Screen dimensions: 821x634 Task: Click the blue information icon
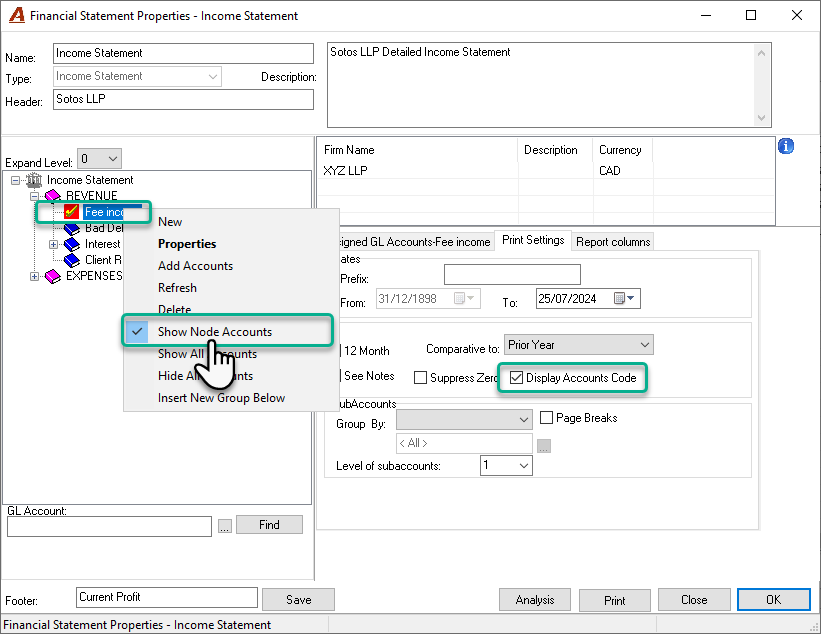[x=785, y=146]
